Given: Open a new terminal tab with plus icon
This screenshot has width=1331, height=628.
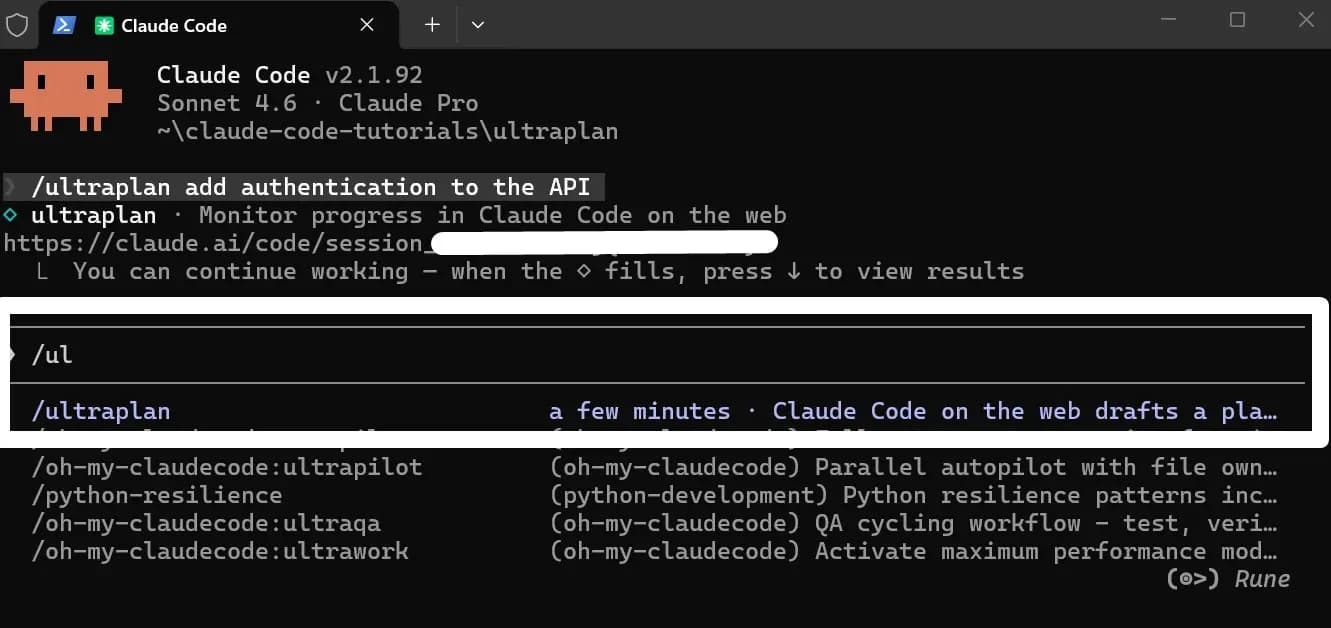Looking at the screenshot, I should (430, 24).
